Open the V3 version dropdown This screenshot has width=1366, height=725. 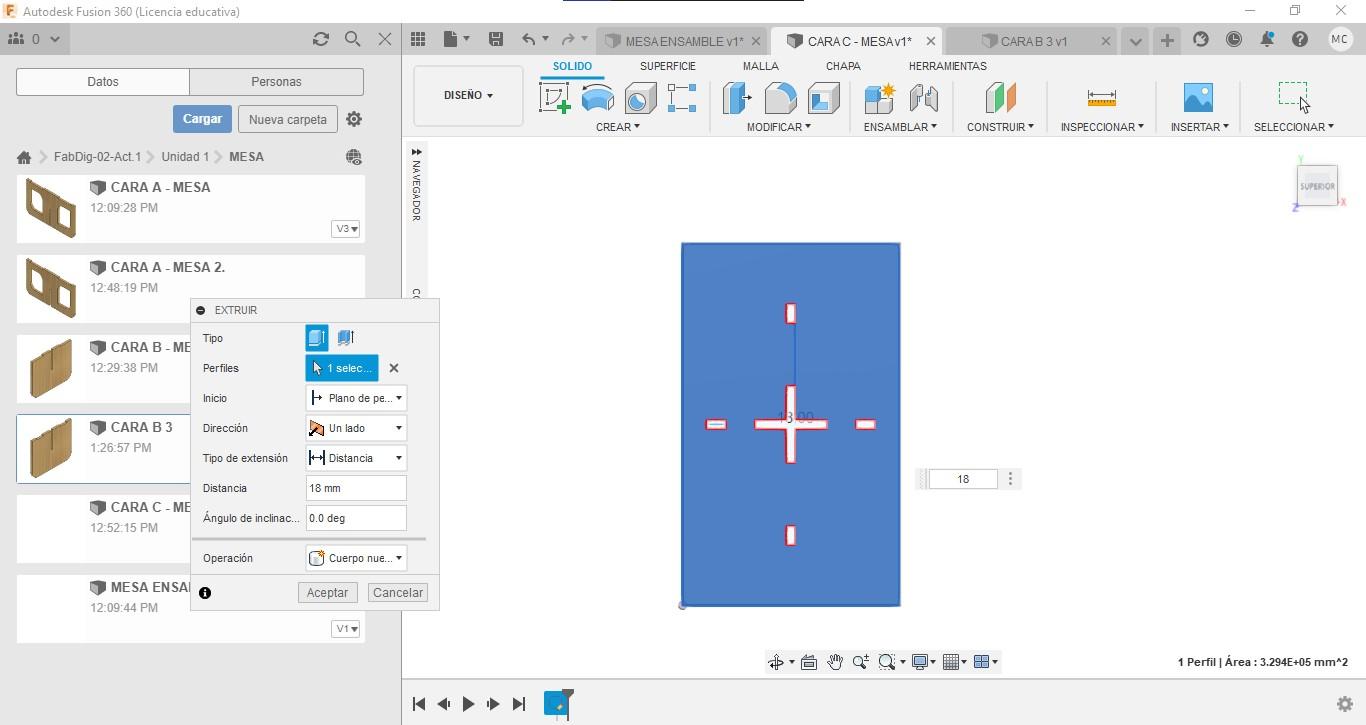(346, 229)
